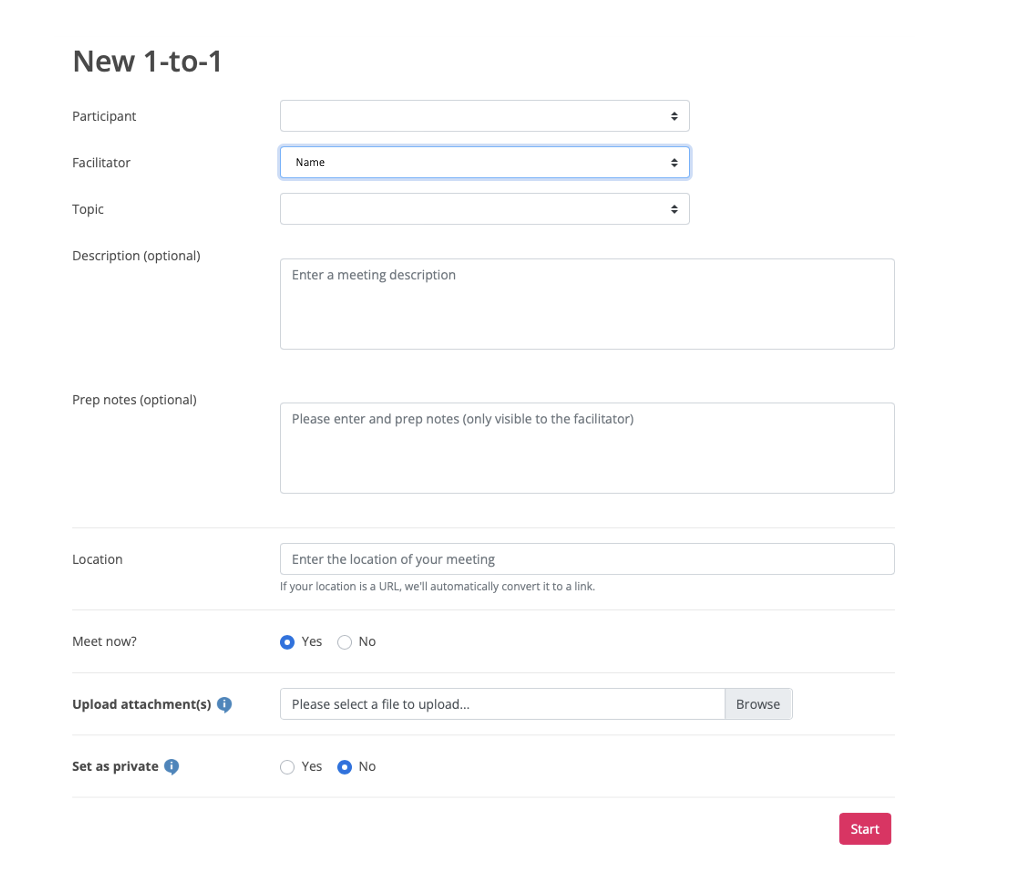Choose Yes for Set as private
Image resolution: width=1018 pixels, height=888 pixels.
point(288,767)
